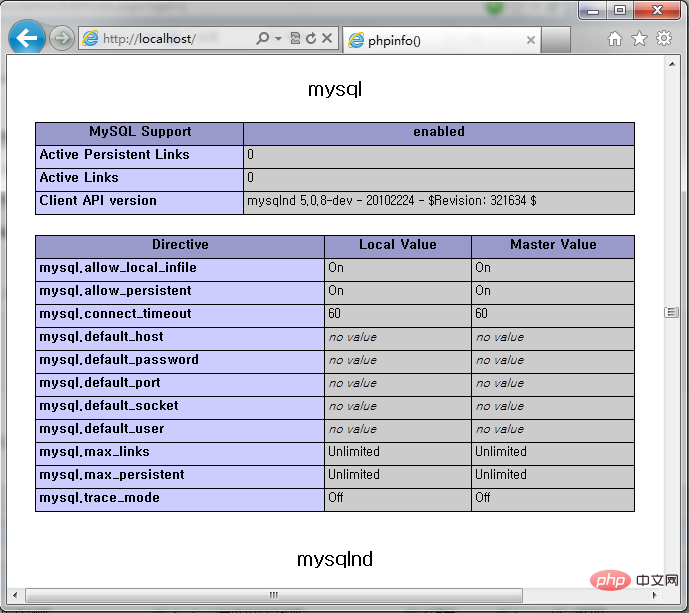This screenshot has width=689, height=613.
Task: Open the address bar dropdown arrow
Action: click(278, 39)
